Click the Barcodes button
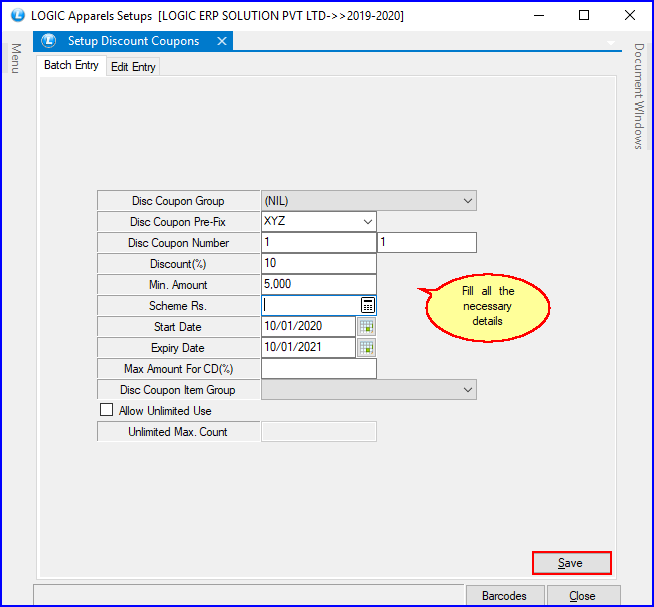 (504, 596)
